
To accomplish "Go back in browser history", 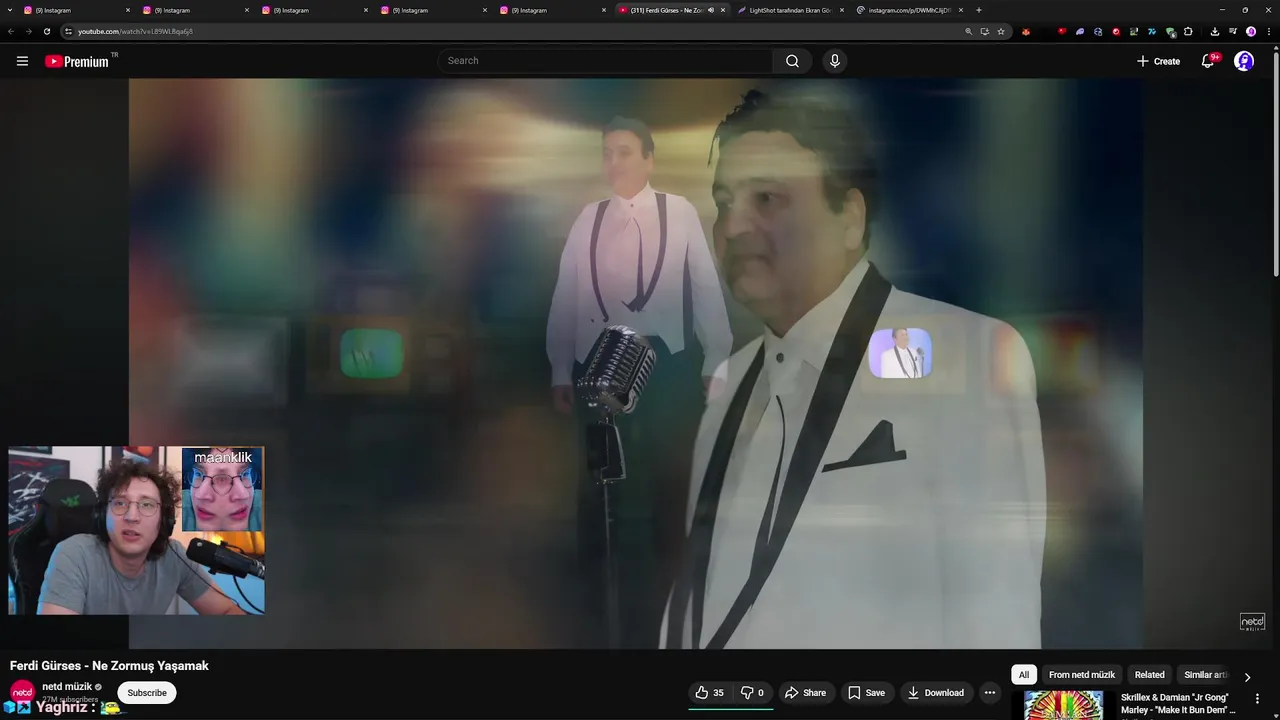I will click(x=11, y=31).
